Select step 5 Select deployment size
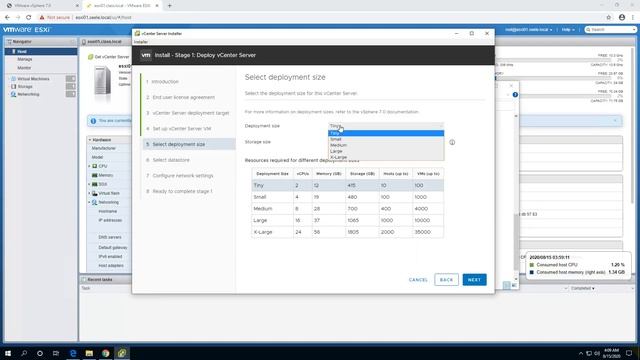The height and width of the screenshot is (360, 640). pos(189,144)
